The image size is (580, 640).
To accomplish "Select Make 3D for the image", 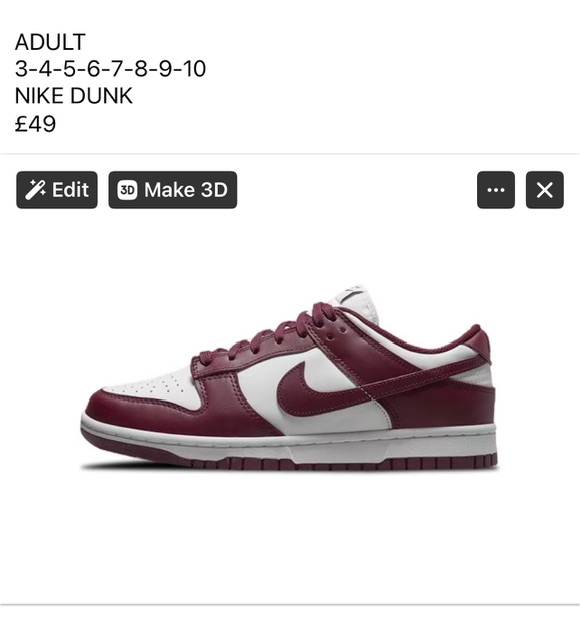I will coord(173,190).
